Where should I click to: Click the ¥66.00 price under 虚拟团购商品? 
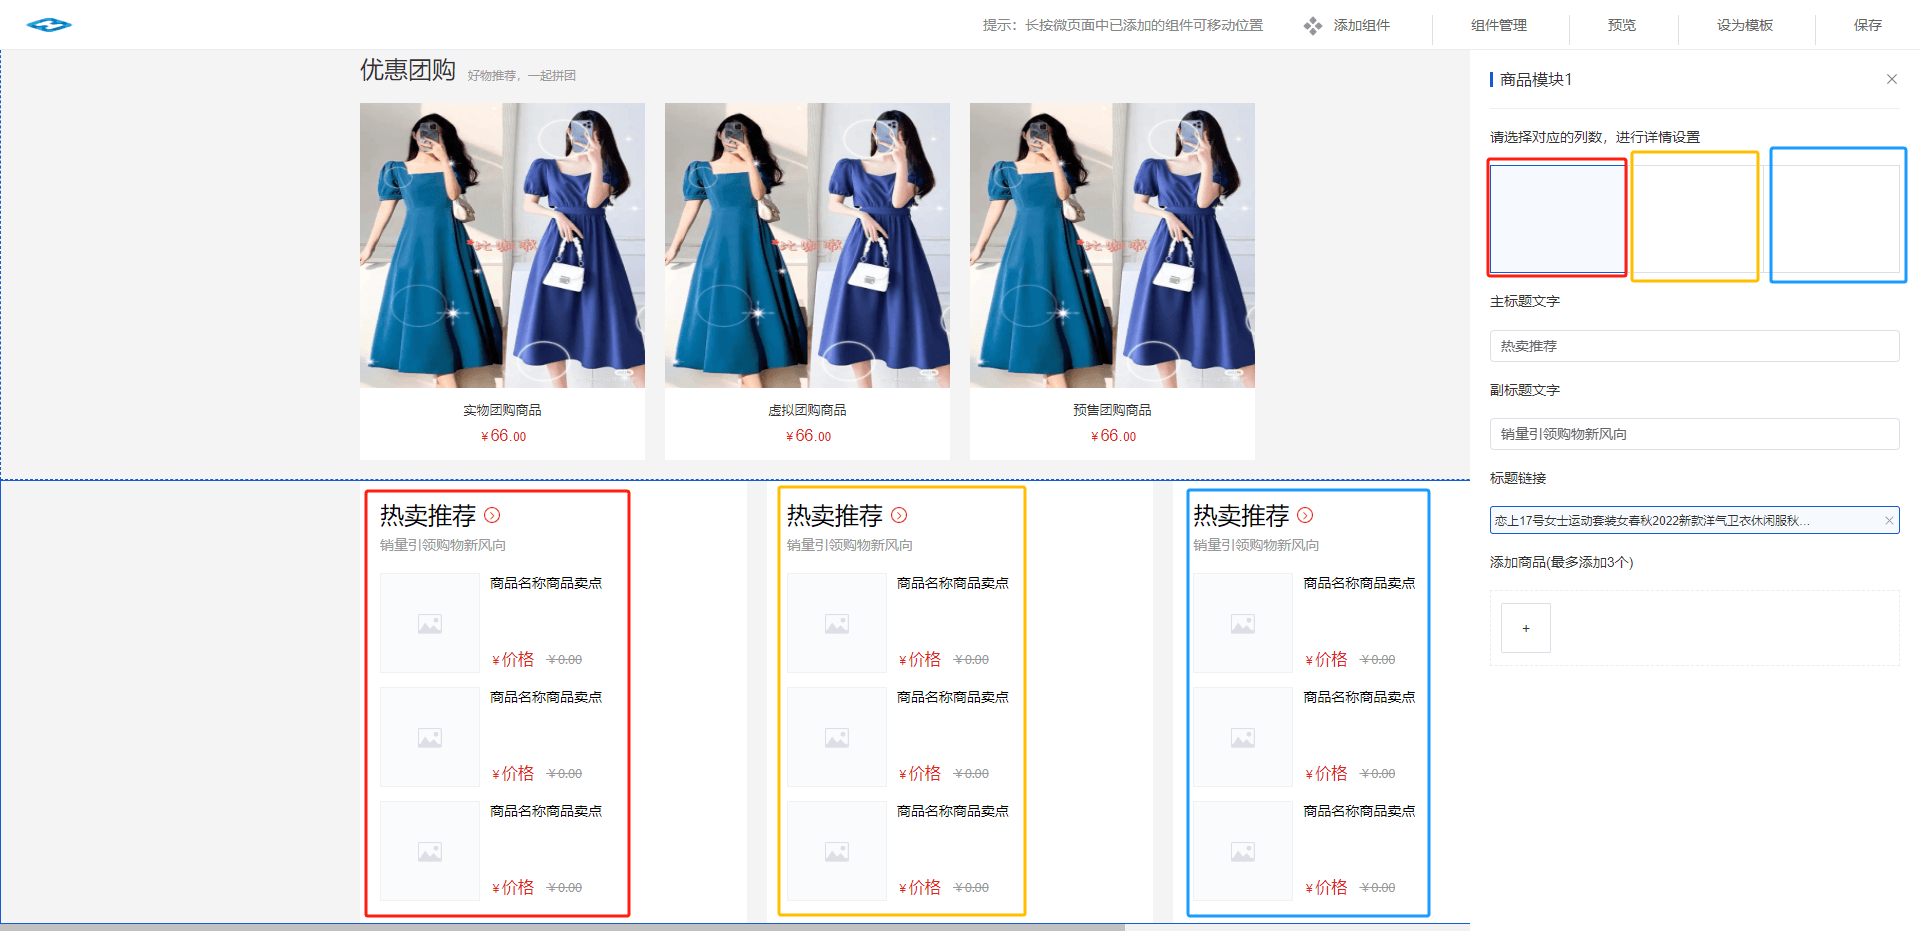808,436
